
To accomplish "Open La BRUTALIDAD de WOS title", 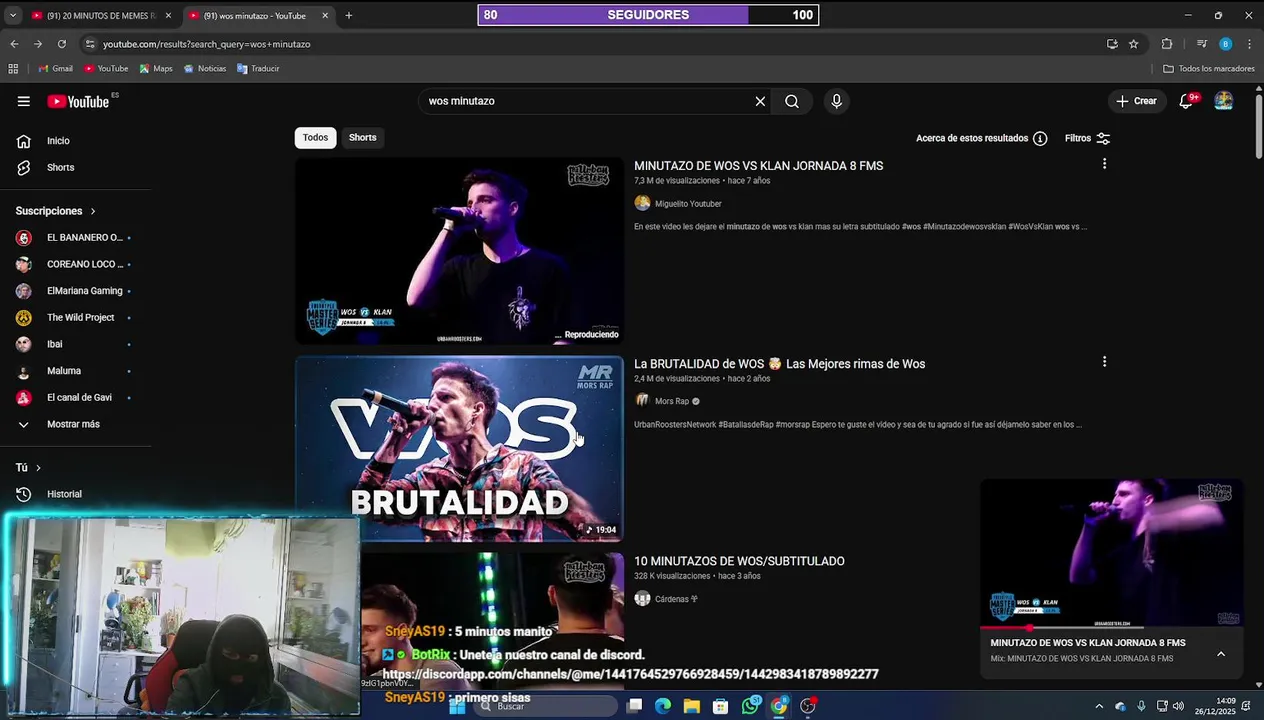I will pos(780,364).
